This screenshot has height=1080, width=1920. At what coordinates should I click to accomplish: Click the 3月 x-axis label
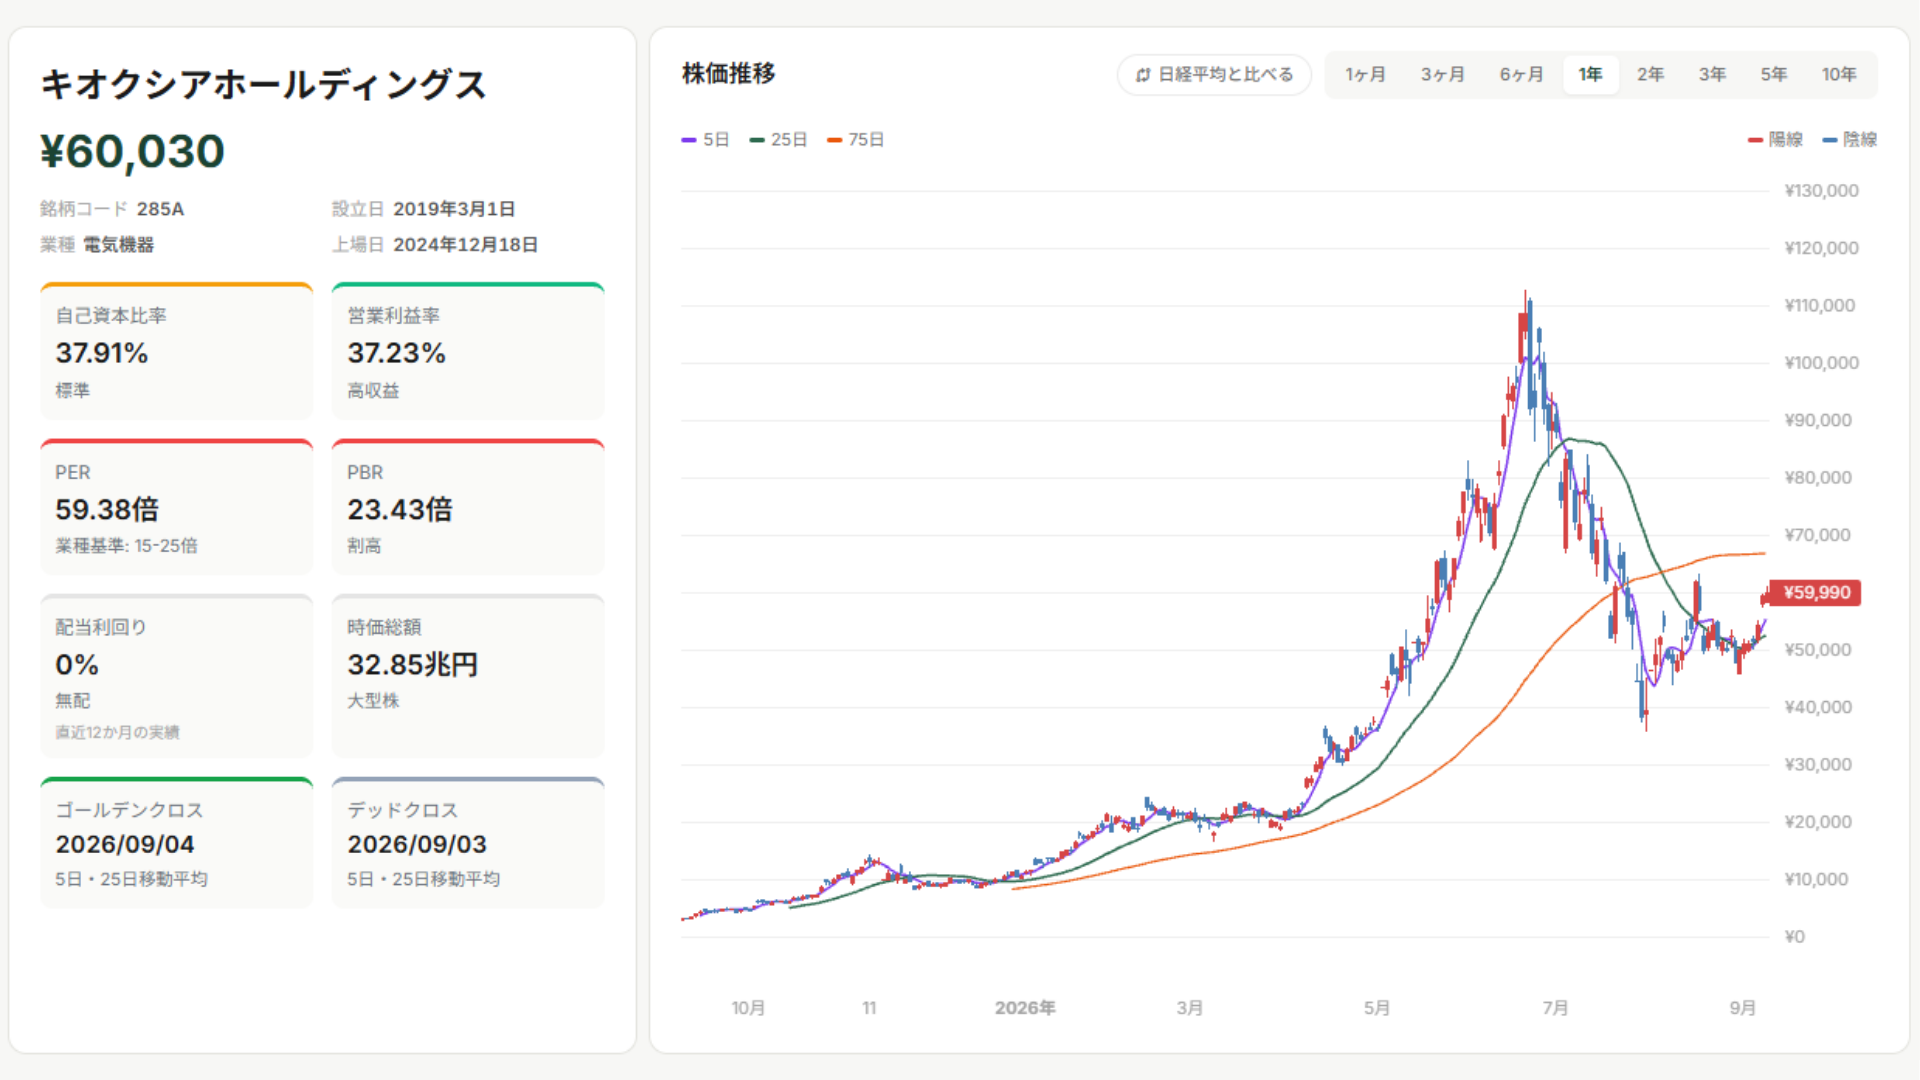click(1190, 1008)
